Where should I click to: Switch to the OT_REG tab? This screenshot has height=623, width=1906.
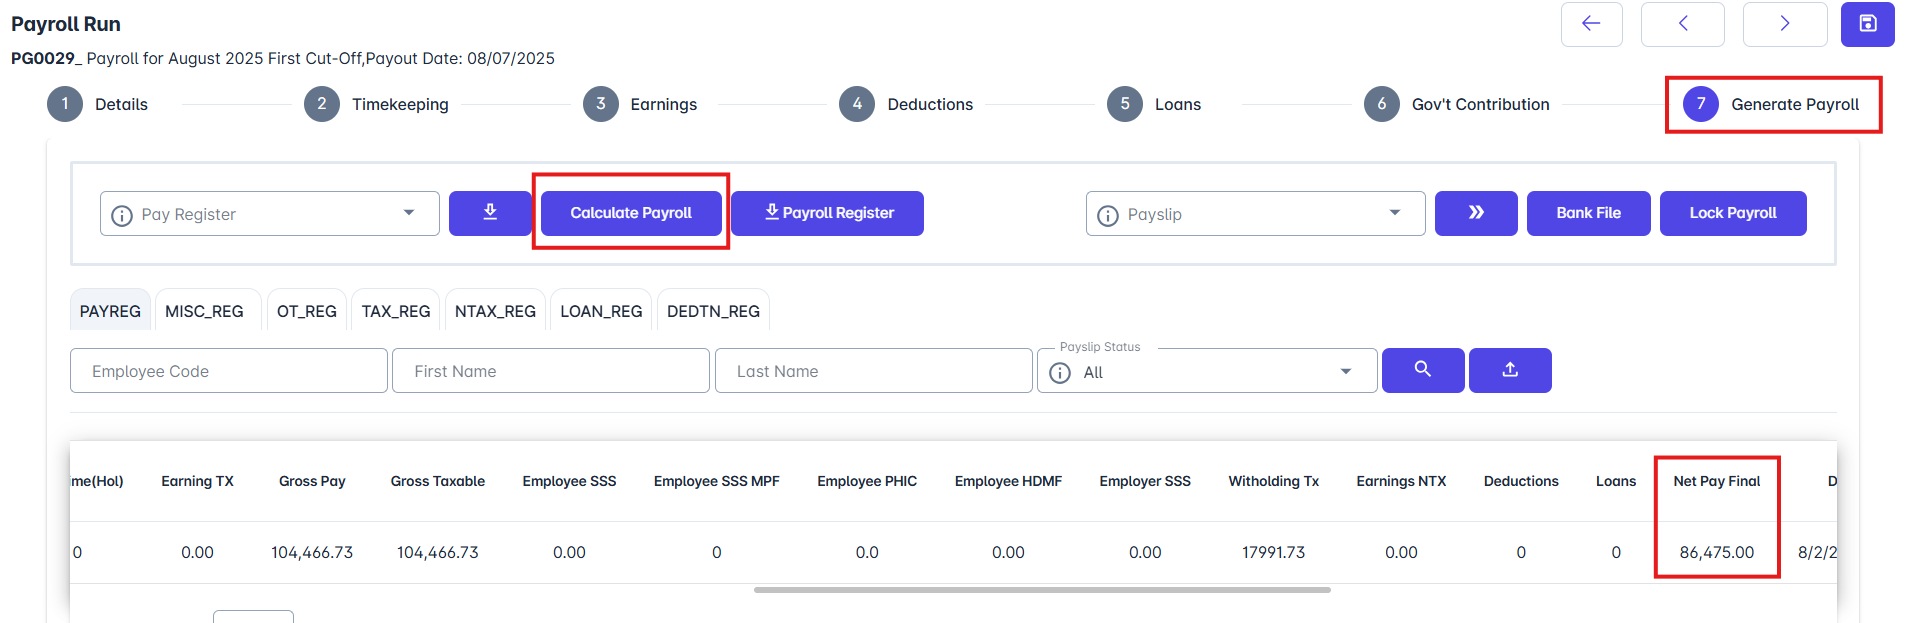(x=306, y=311)
